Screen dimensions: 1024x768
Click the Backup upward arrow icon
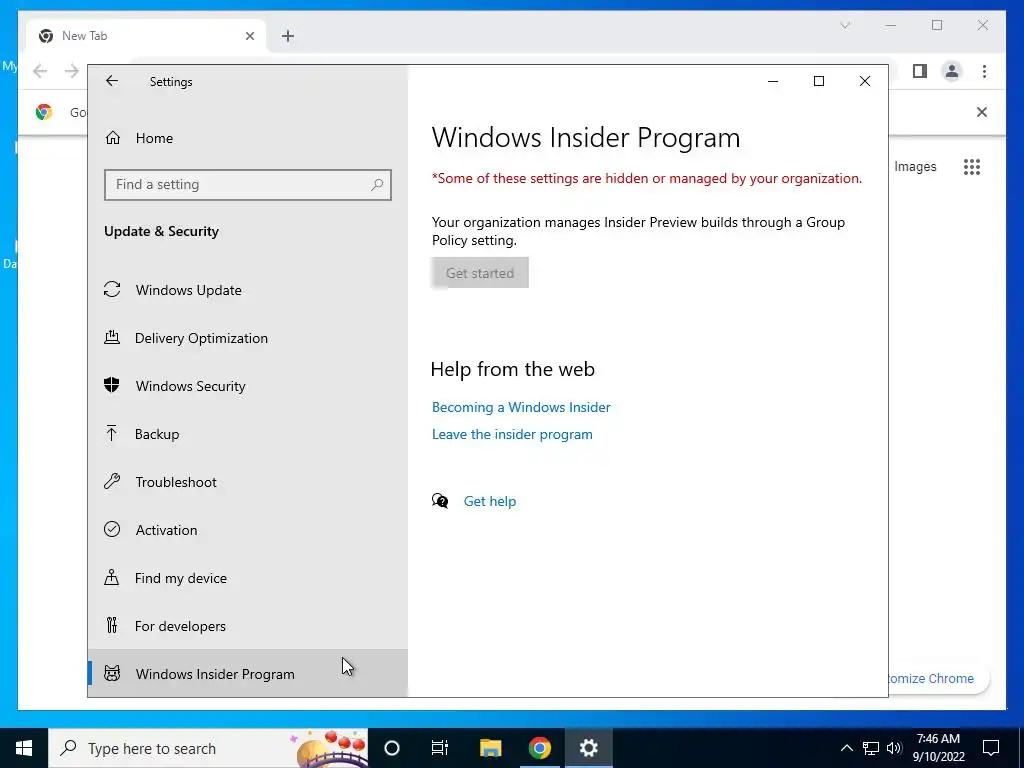(x=112, y=433)
